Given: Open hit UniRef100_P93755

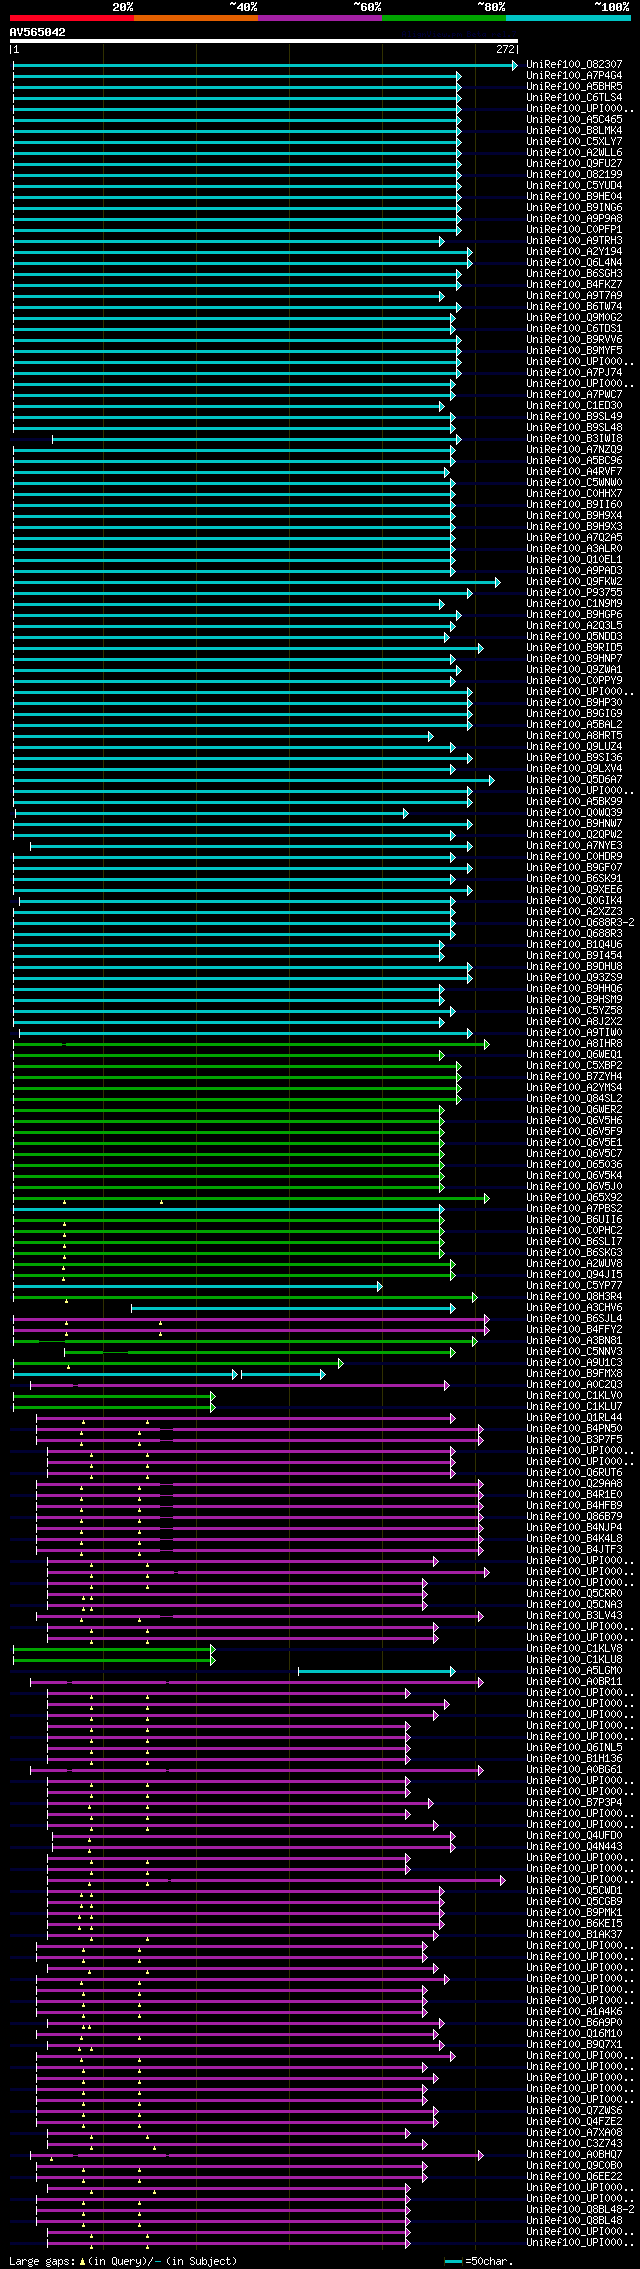Looking at the screenshot, I should (x=574, y=593).
